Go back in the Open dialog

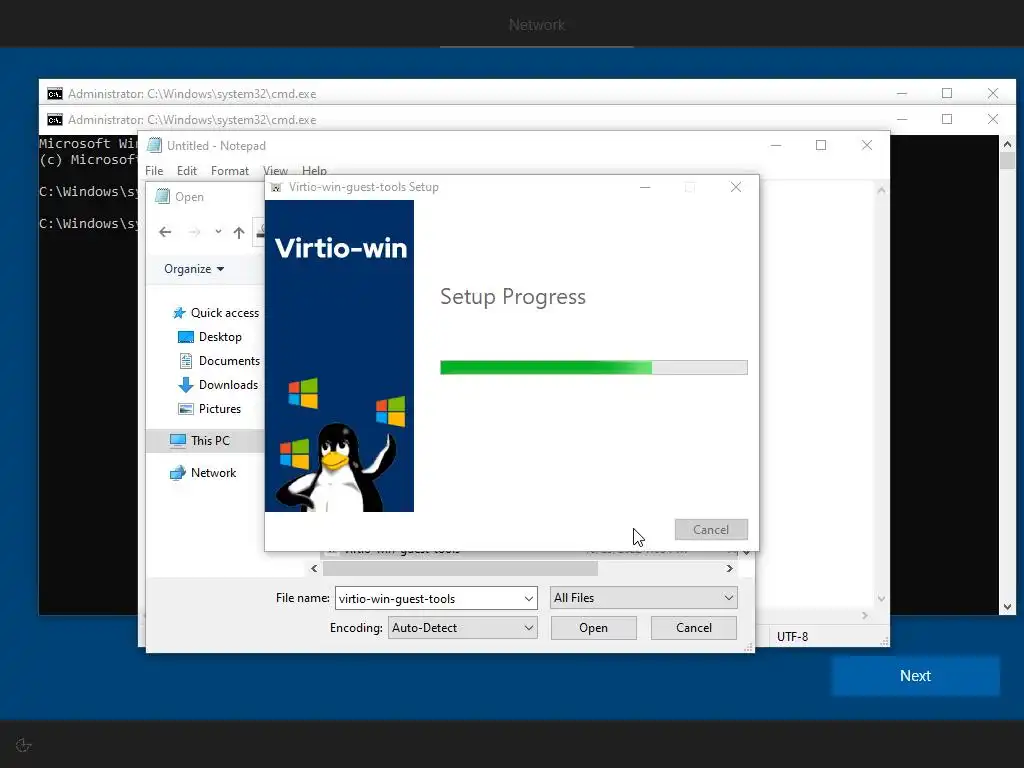coord(165,232)
